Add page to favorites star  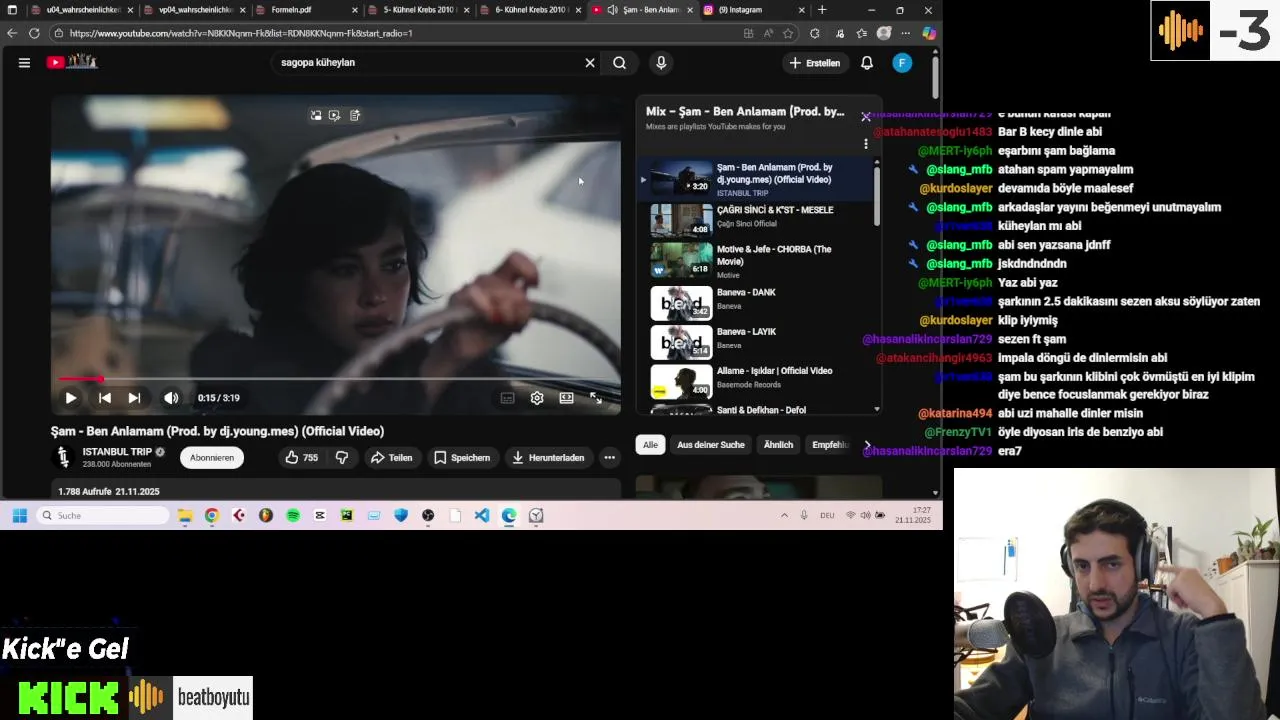click(788, 33)
